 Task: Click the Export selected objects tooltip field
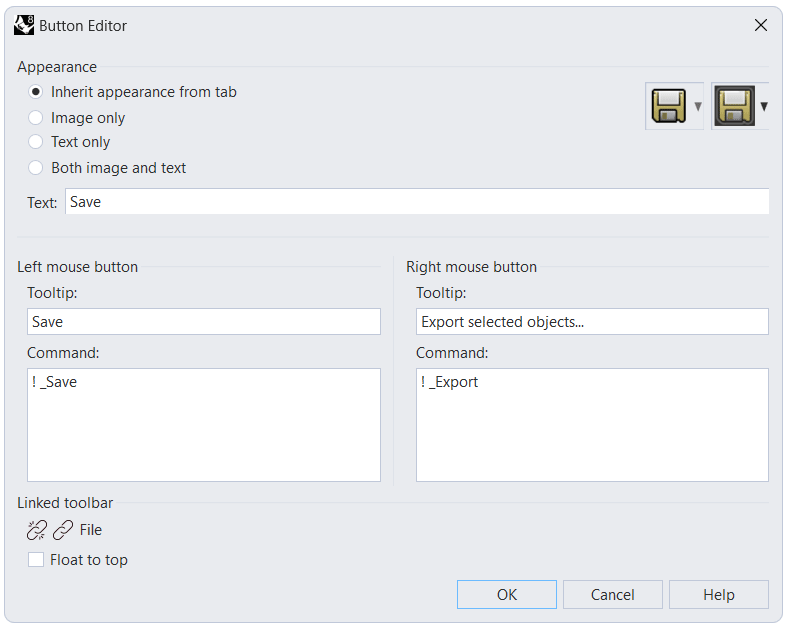pos(592,322)
